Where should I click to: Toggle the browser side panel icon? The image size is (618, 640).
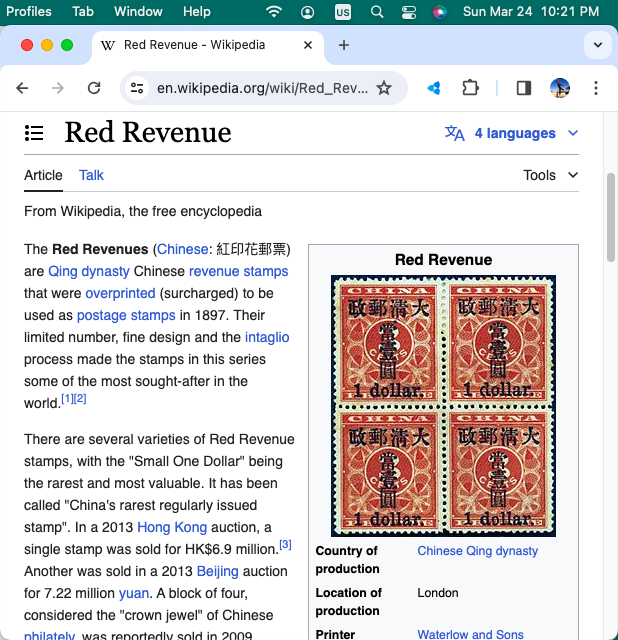point(523,88)
